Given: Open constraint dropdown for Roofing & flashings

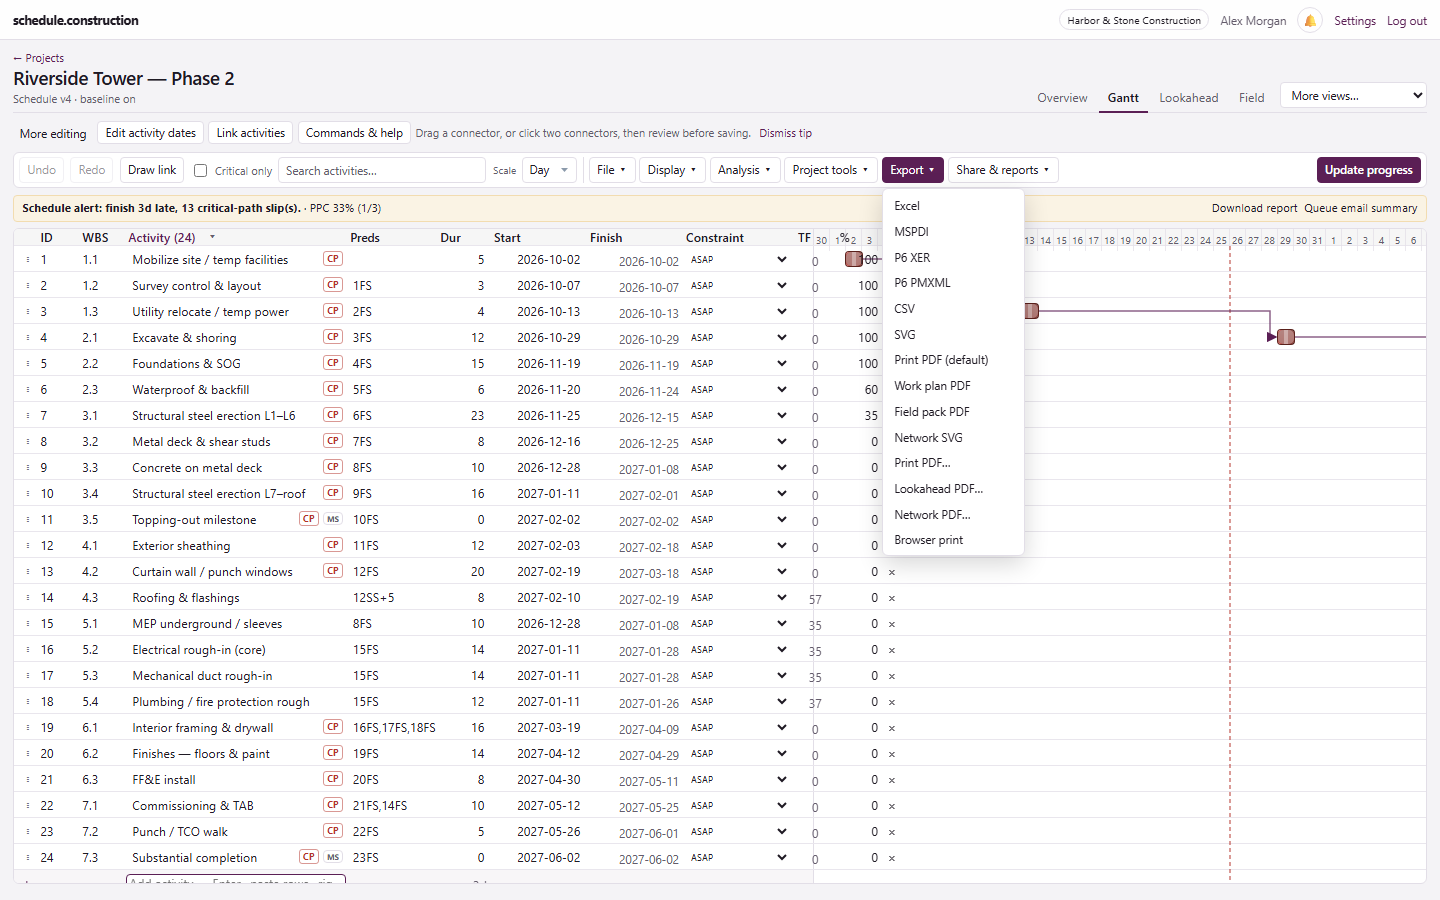Looking at the screenshot, I should [738, 598].
